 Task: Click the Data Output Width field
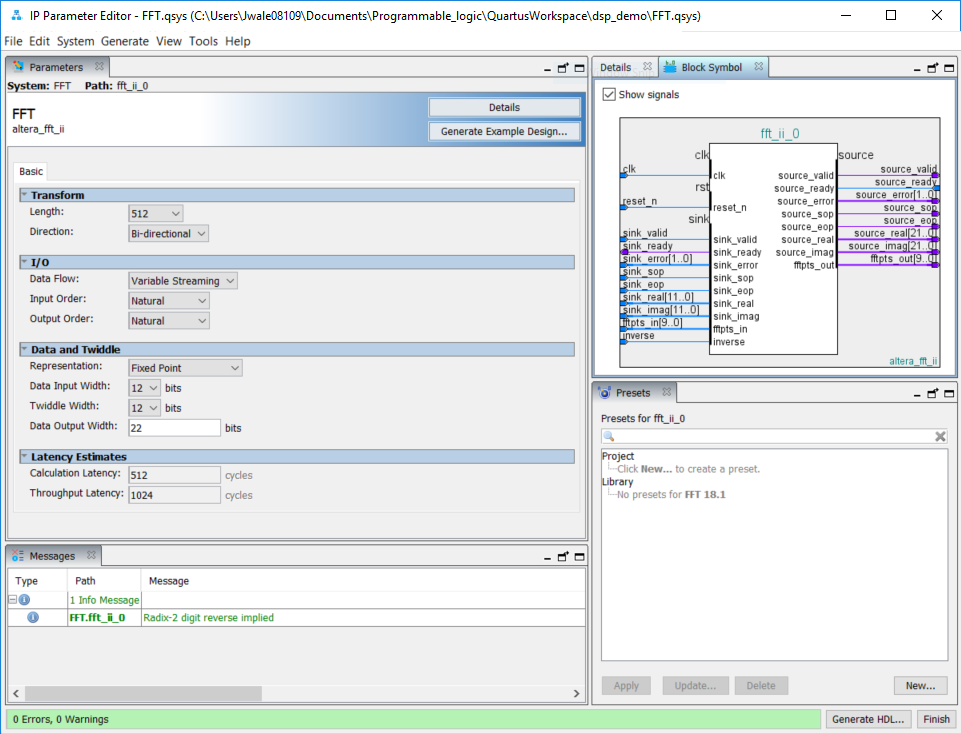tap(174, 428)
